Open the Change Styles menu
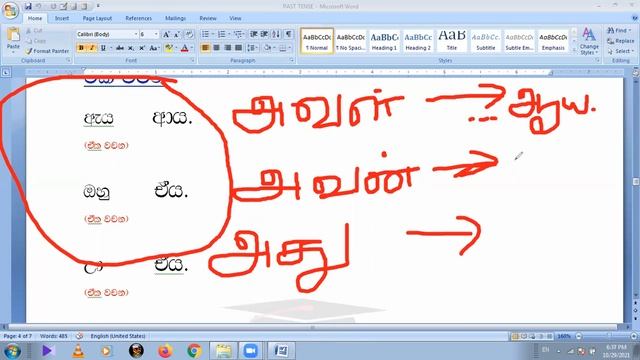This screenshot has height=360, width=640. pyautogui.click(x=589, y=41)
